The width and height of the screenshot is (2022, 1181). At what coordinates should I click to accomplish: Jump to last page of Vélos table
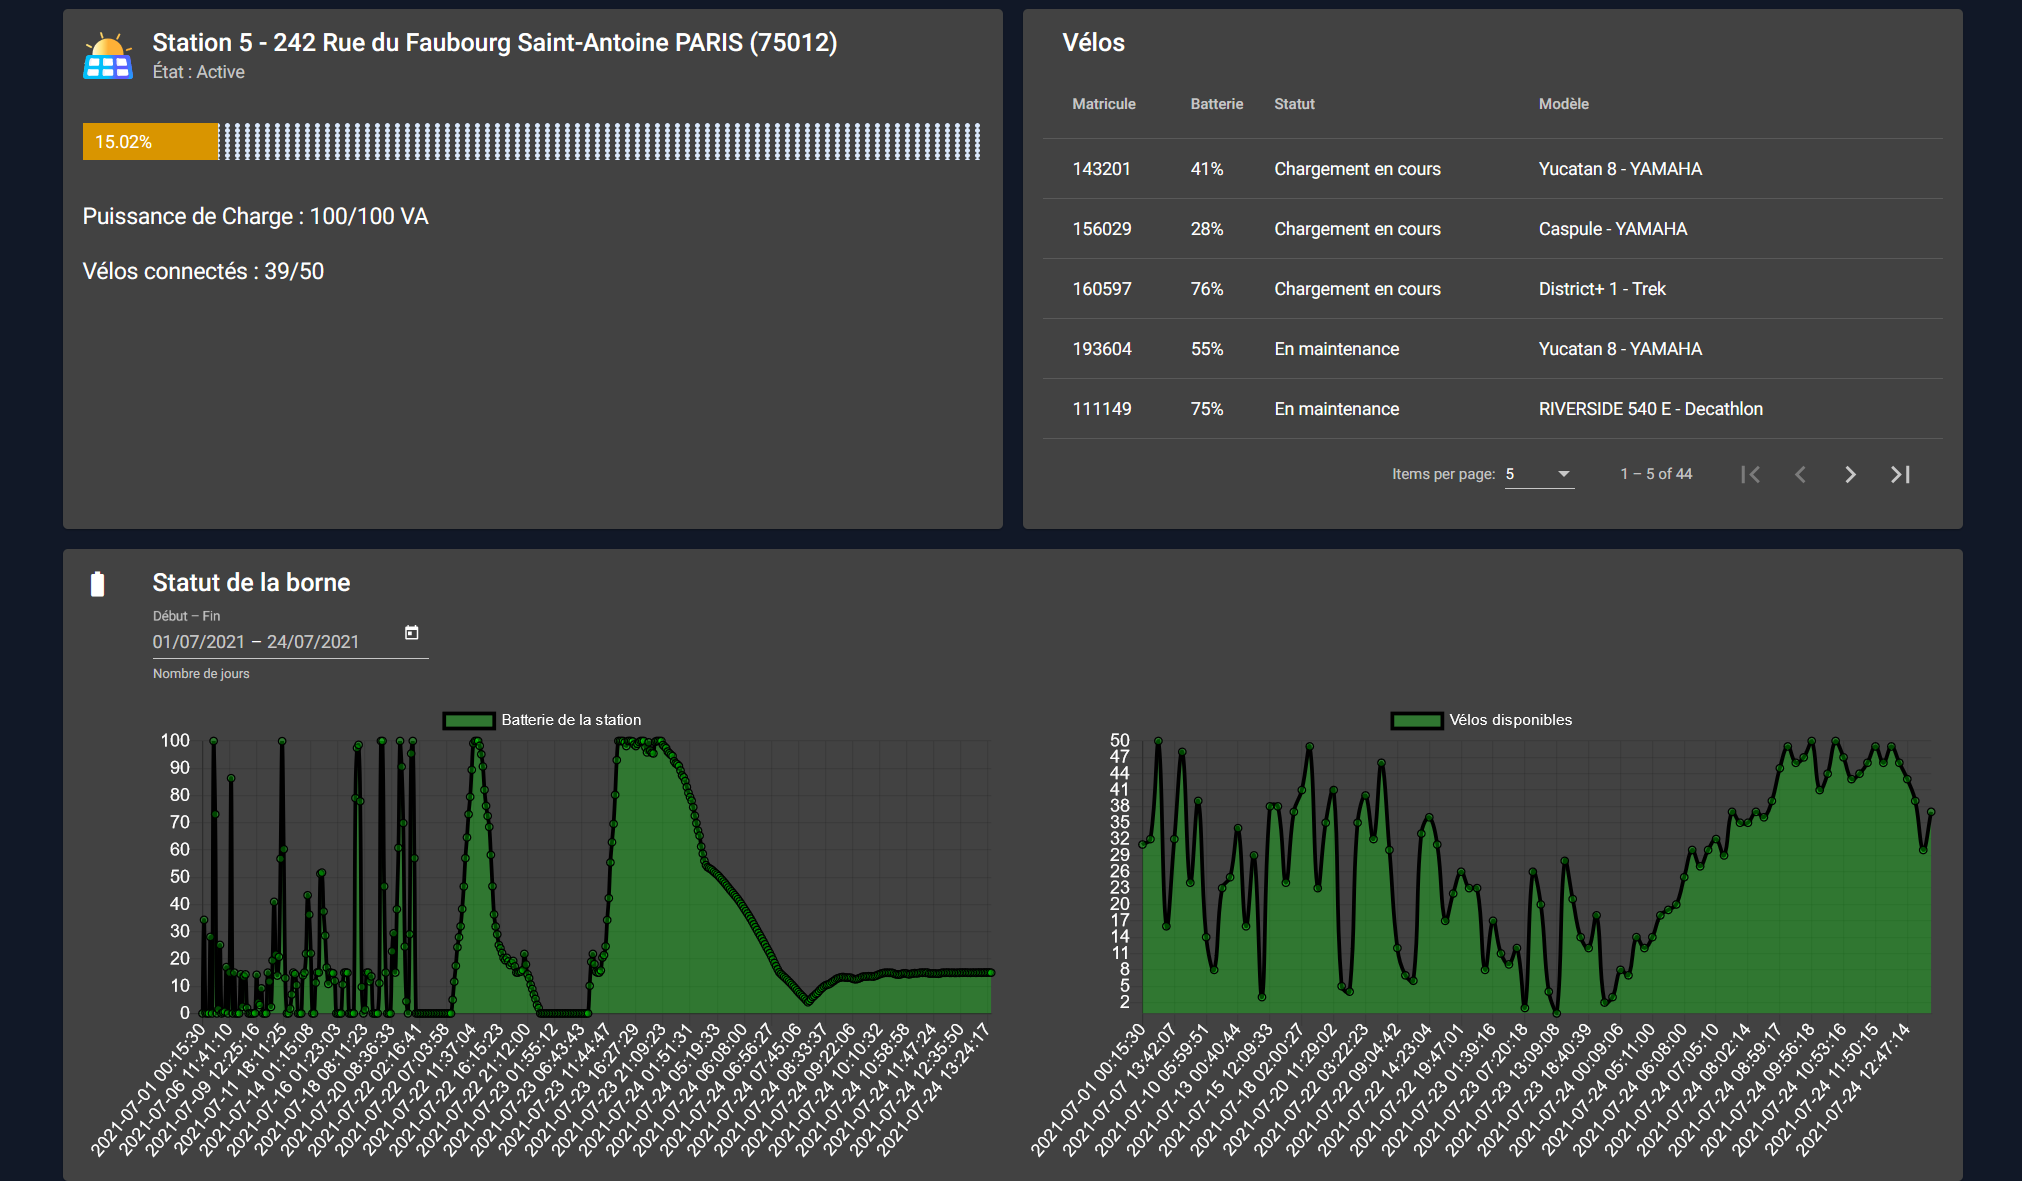point(1900,475)
